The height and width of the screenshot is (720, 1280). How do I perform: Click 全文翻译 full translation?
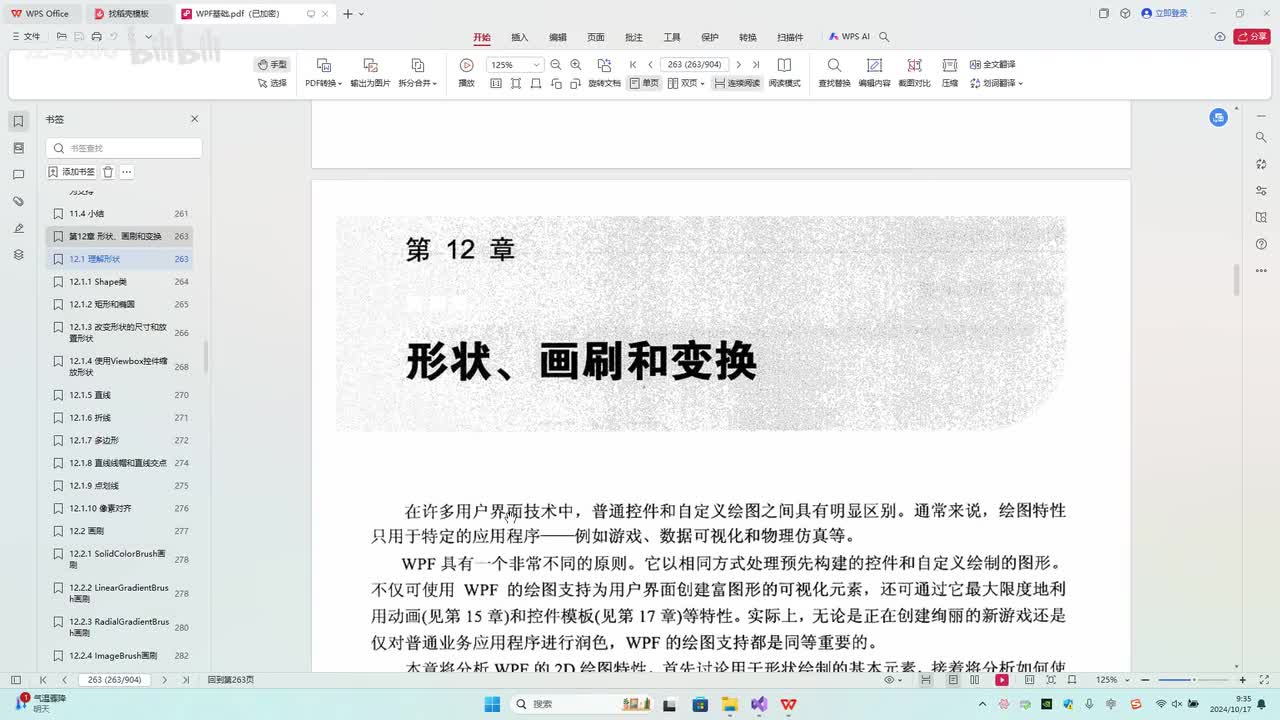[992, 64]
